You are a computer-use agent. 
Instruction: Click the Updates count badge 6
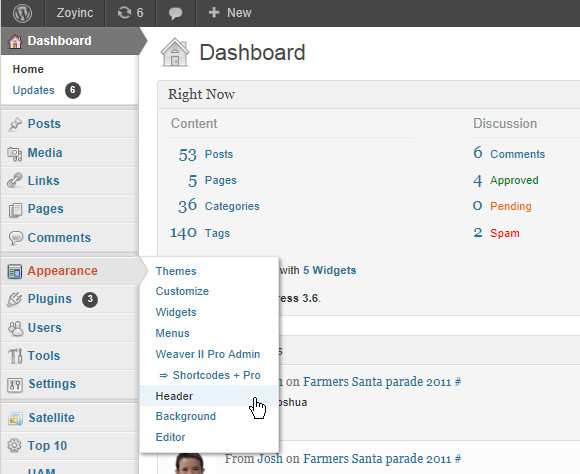(73, 90)
